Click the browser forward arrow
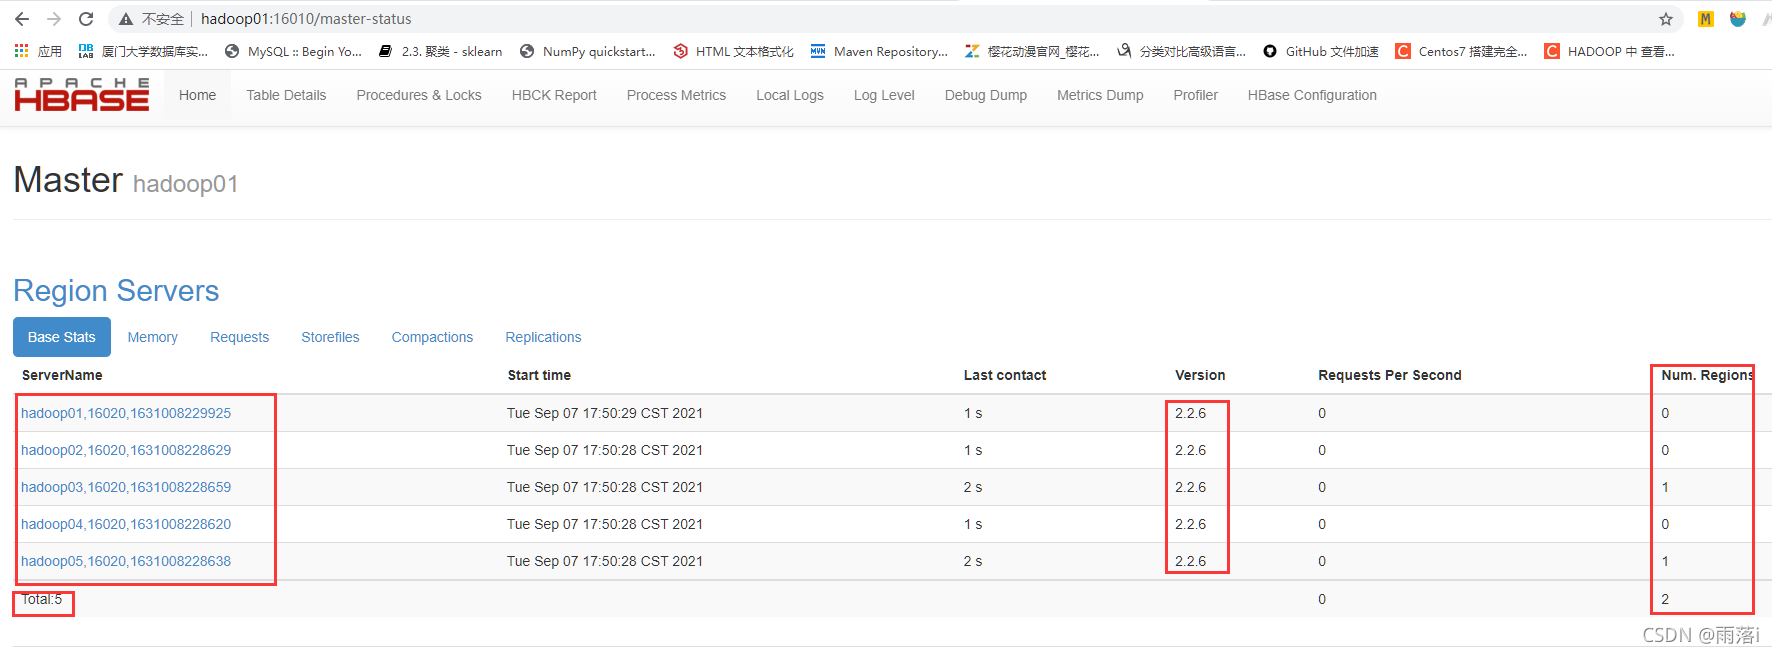This screenshot has width=1774, height=653. pos(54,19)
